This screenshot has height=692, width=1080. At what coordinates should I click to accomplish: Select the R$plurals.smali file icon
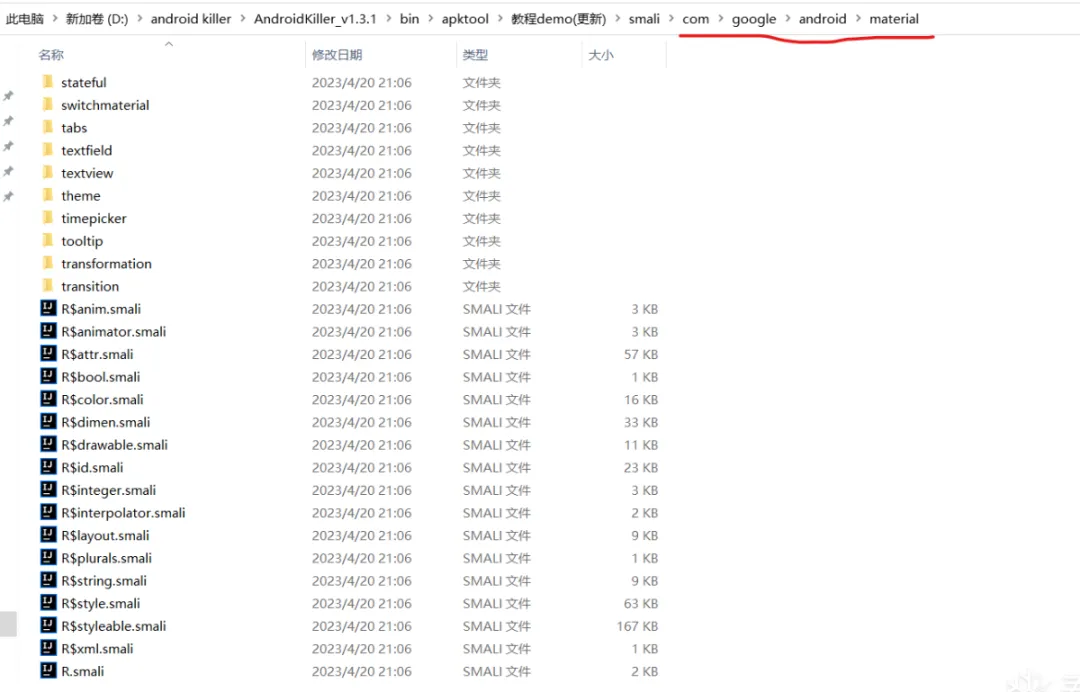pos(48,558)
